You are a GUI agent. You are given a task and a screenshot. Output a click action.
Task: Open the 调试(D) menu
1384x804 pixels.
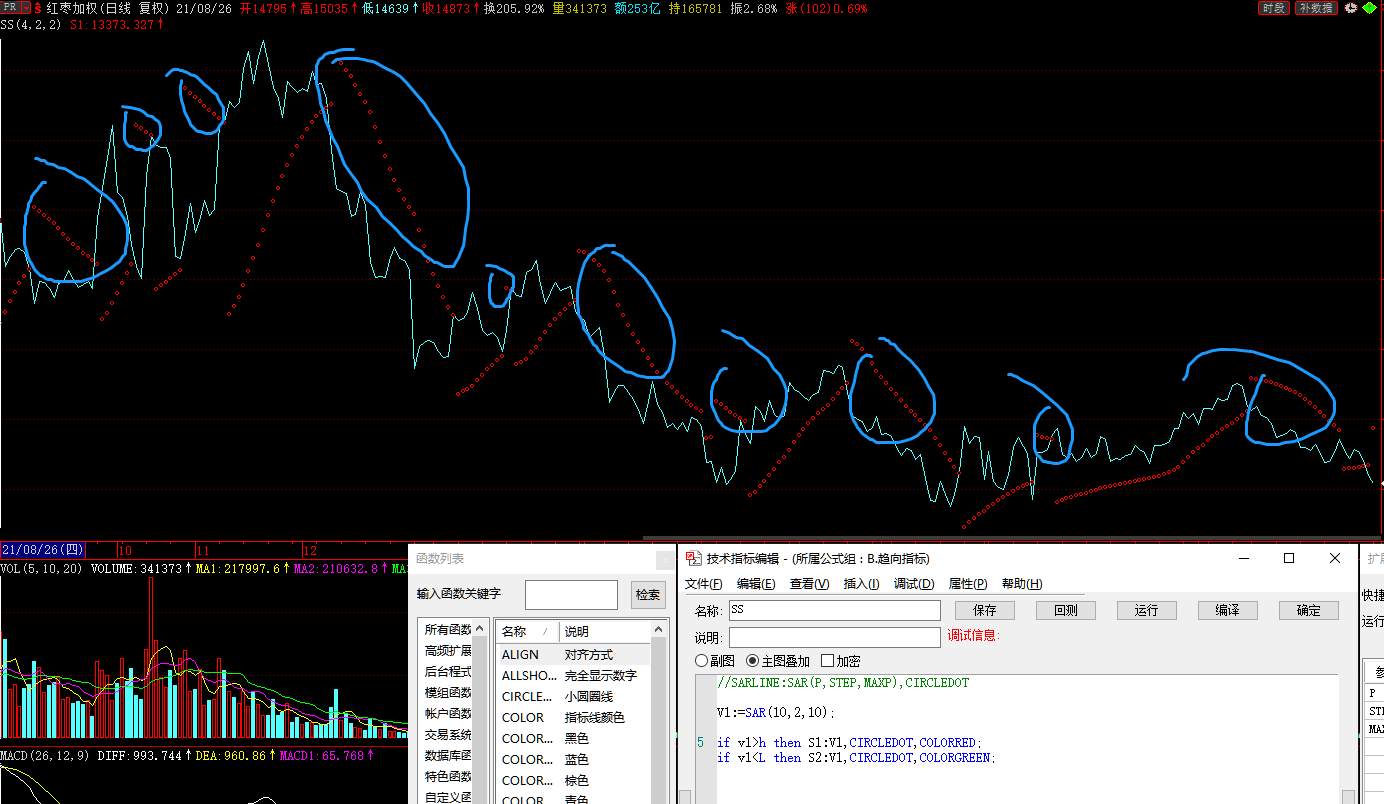914,584
